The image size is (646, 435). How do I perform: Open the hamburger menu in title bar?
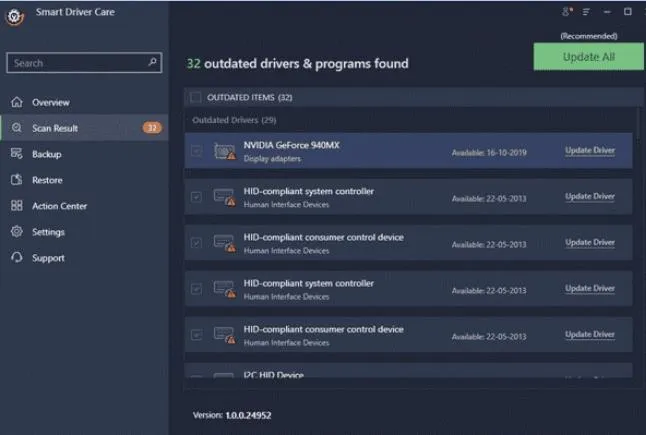[x=587, y=12]
